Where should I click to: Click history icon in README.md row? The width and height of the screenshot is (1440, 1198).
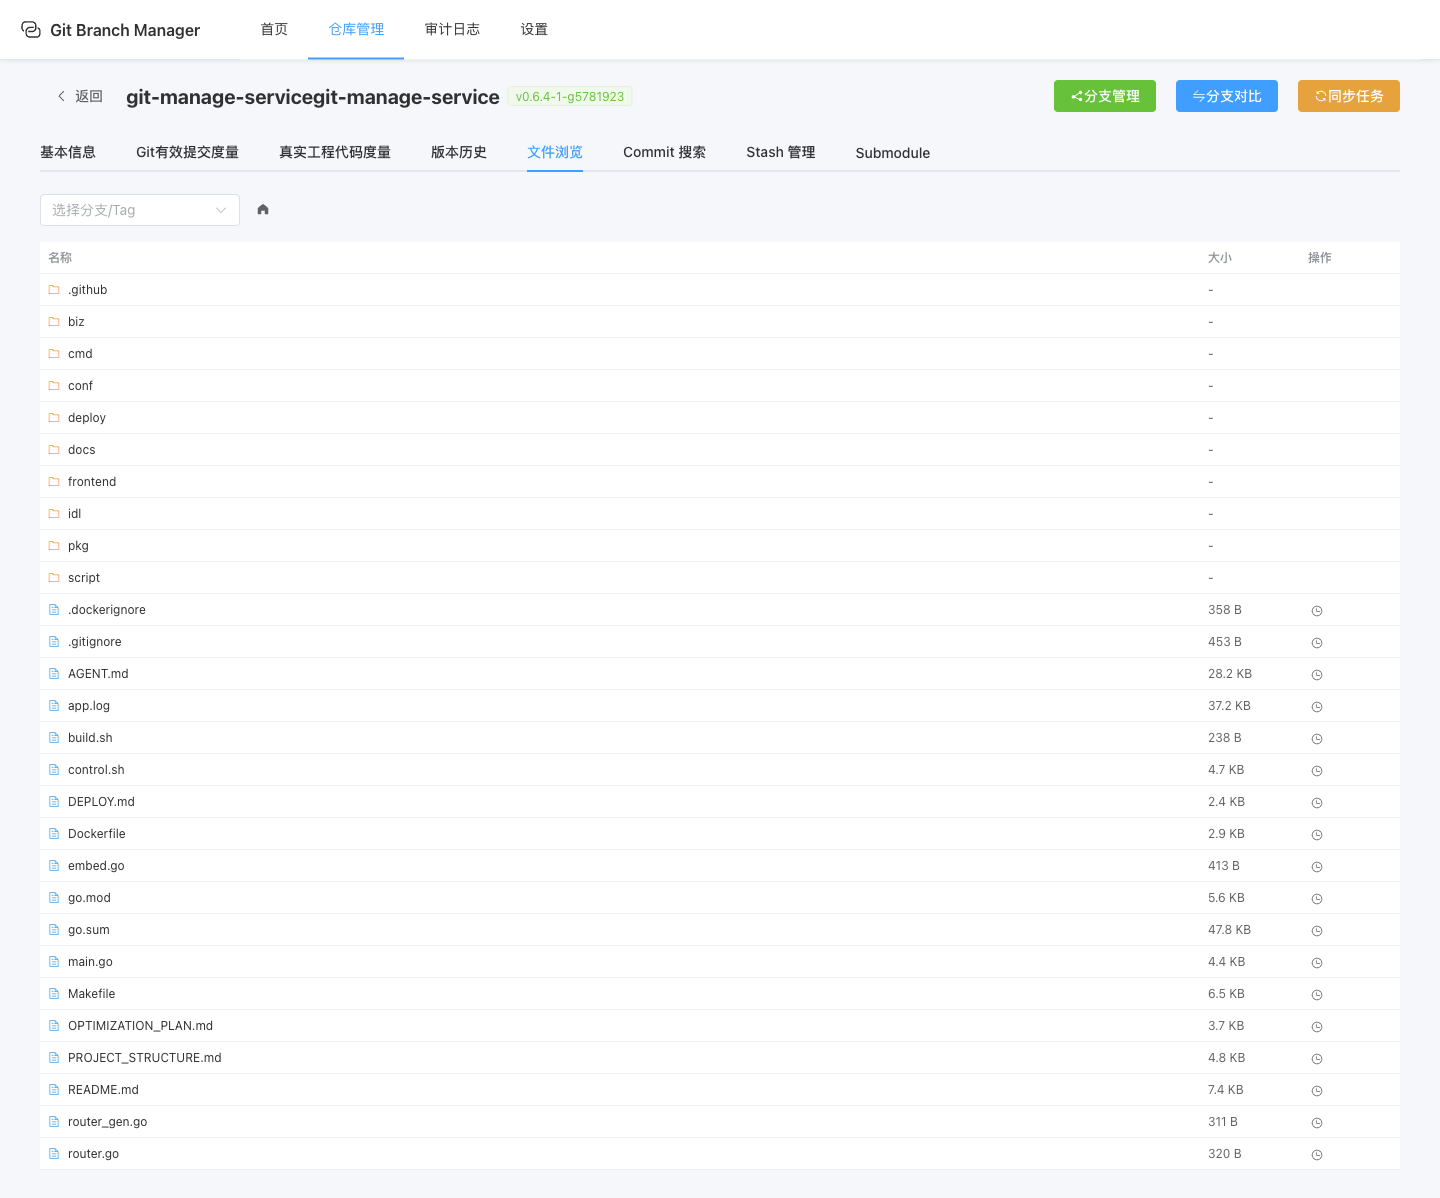(x=1317, y=1091)
